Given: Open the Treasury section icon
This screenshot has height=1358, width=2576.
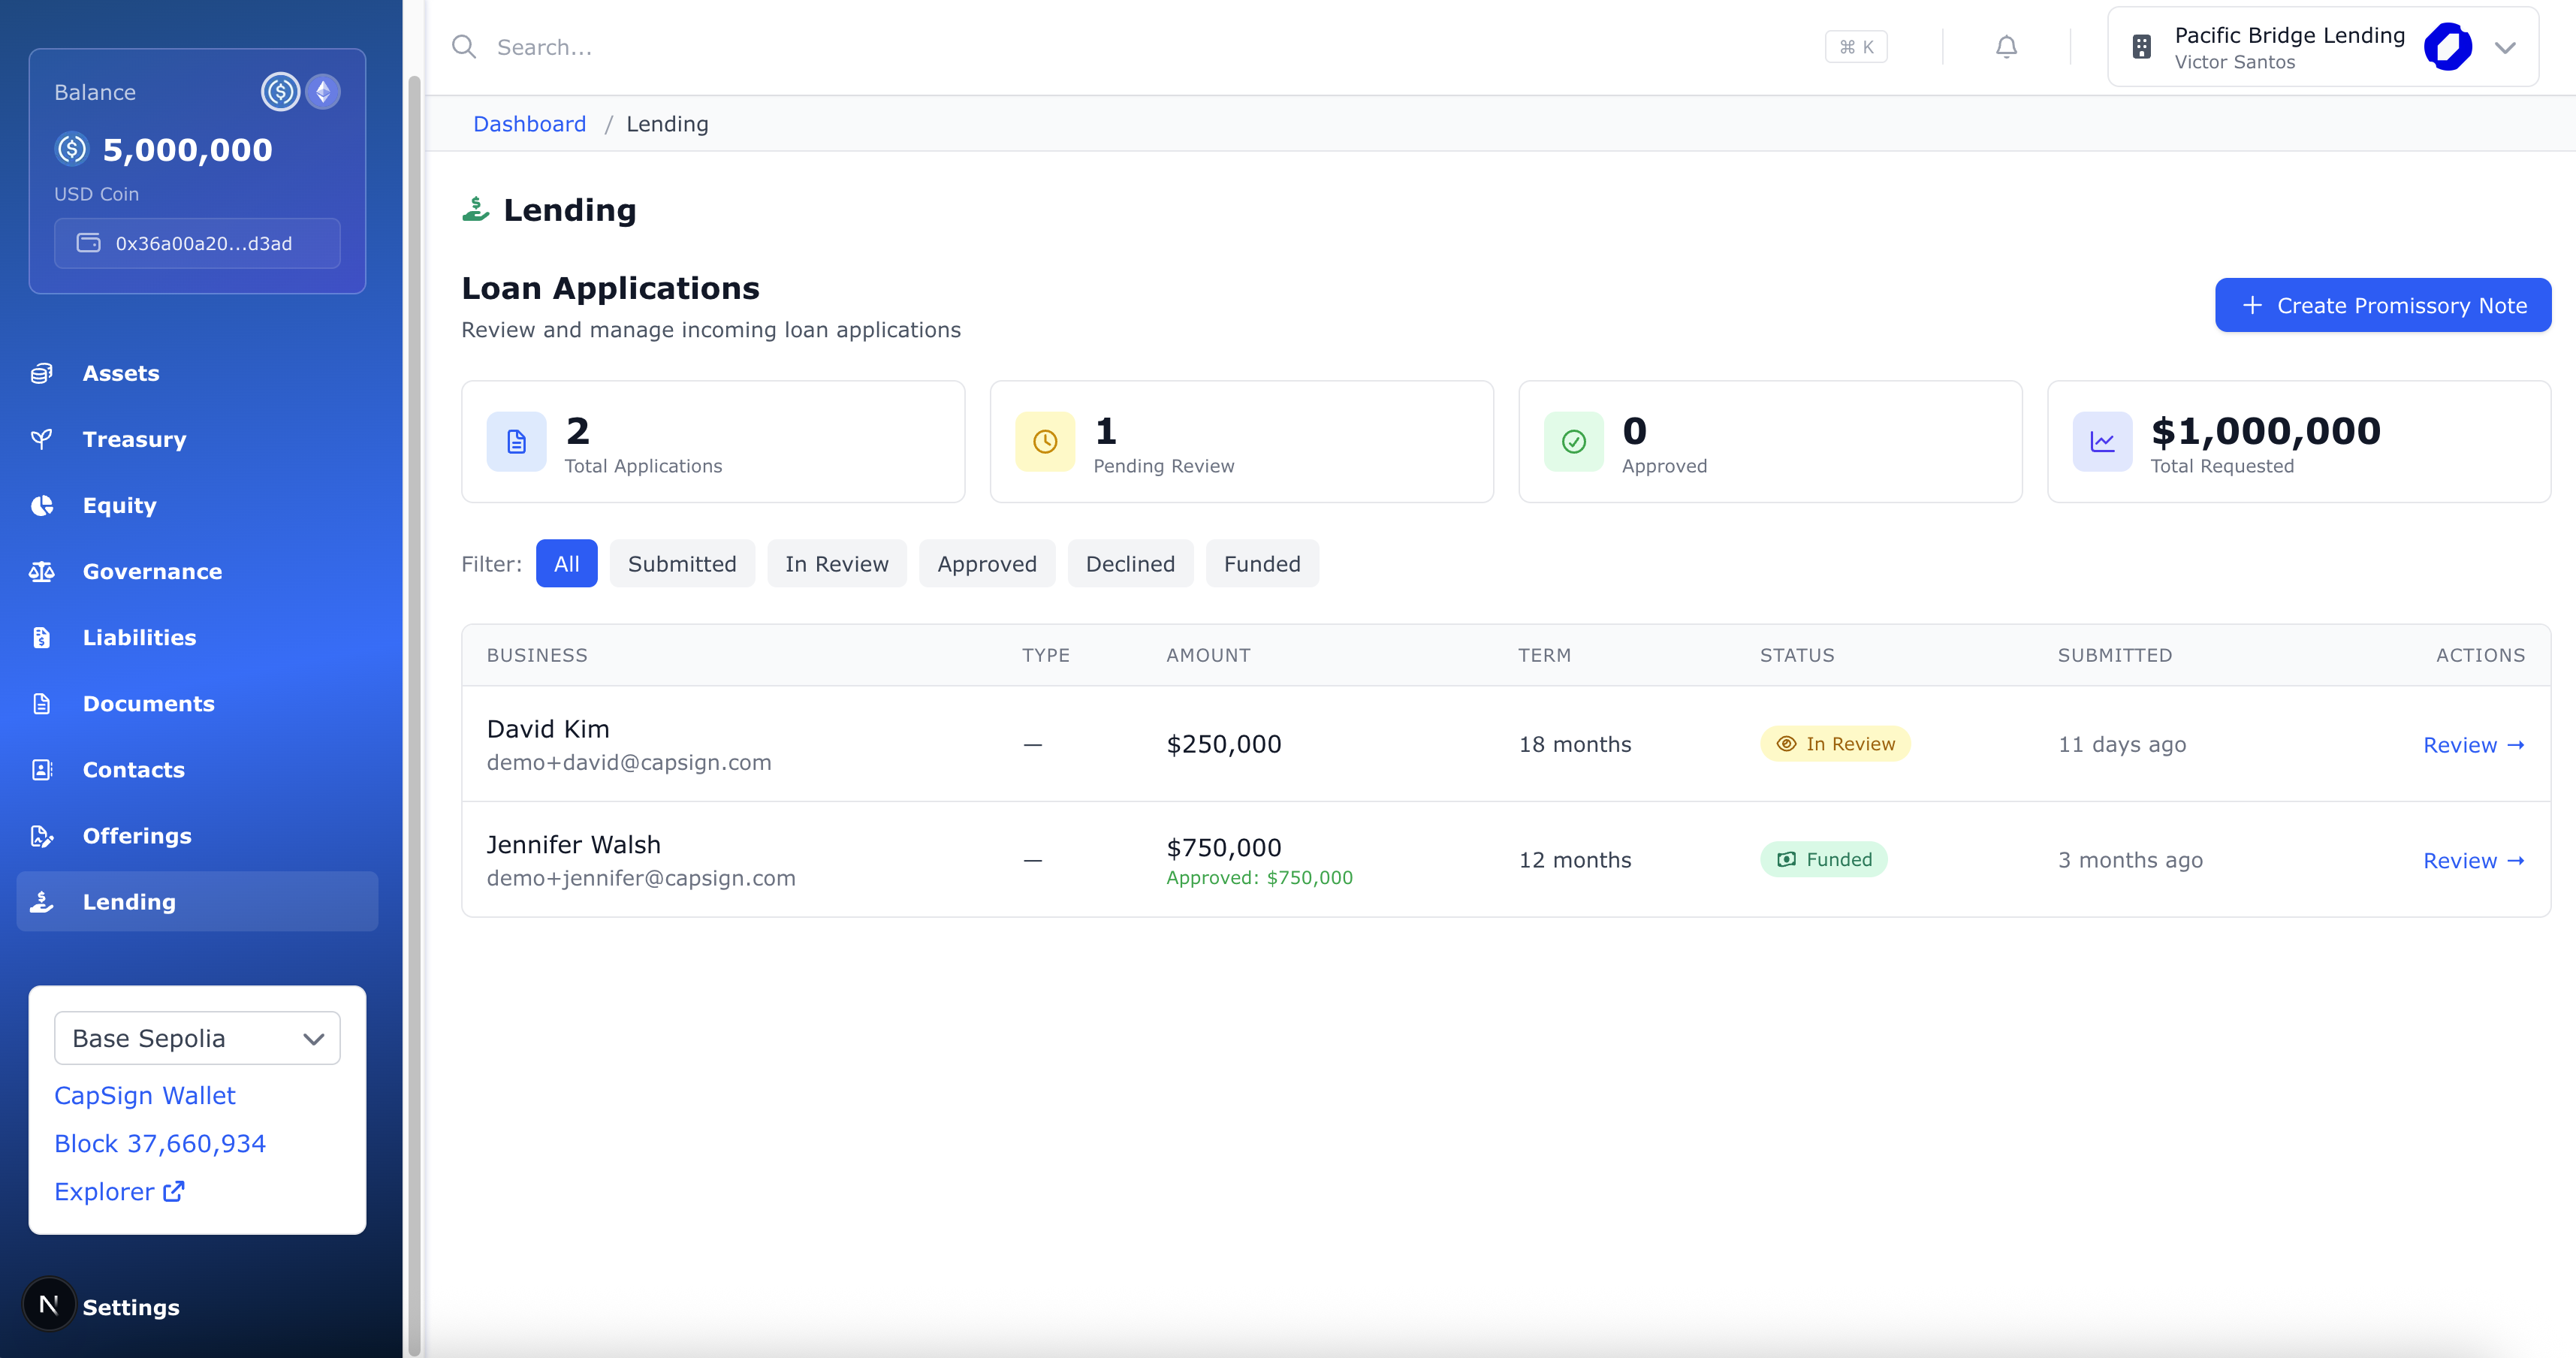Looking at the screenshot, I should (41, 438).
